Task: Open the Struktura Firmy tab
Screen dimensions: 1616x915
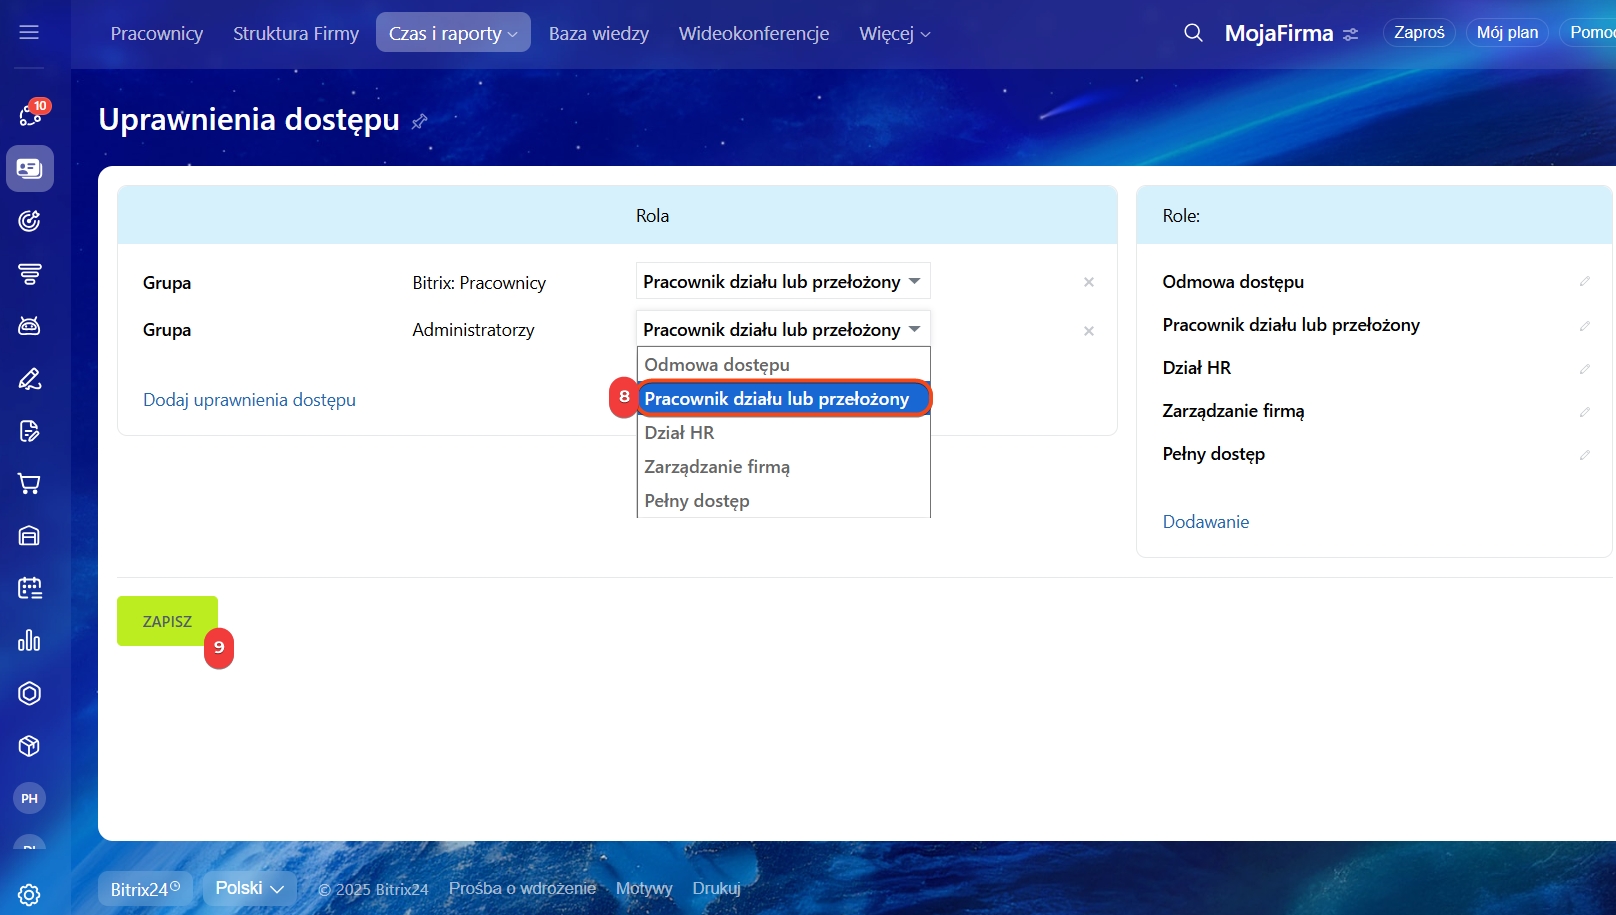Action: tap(295, 33)
